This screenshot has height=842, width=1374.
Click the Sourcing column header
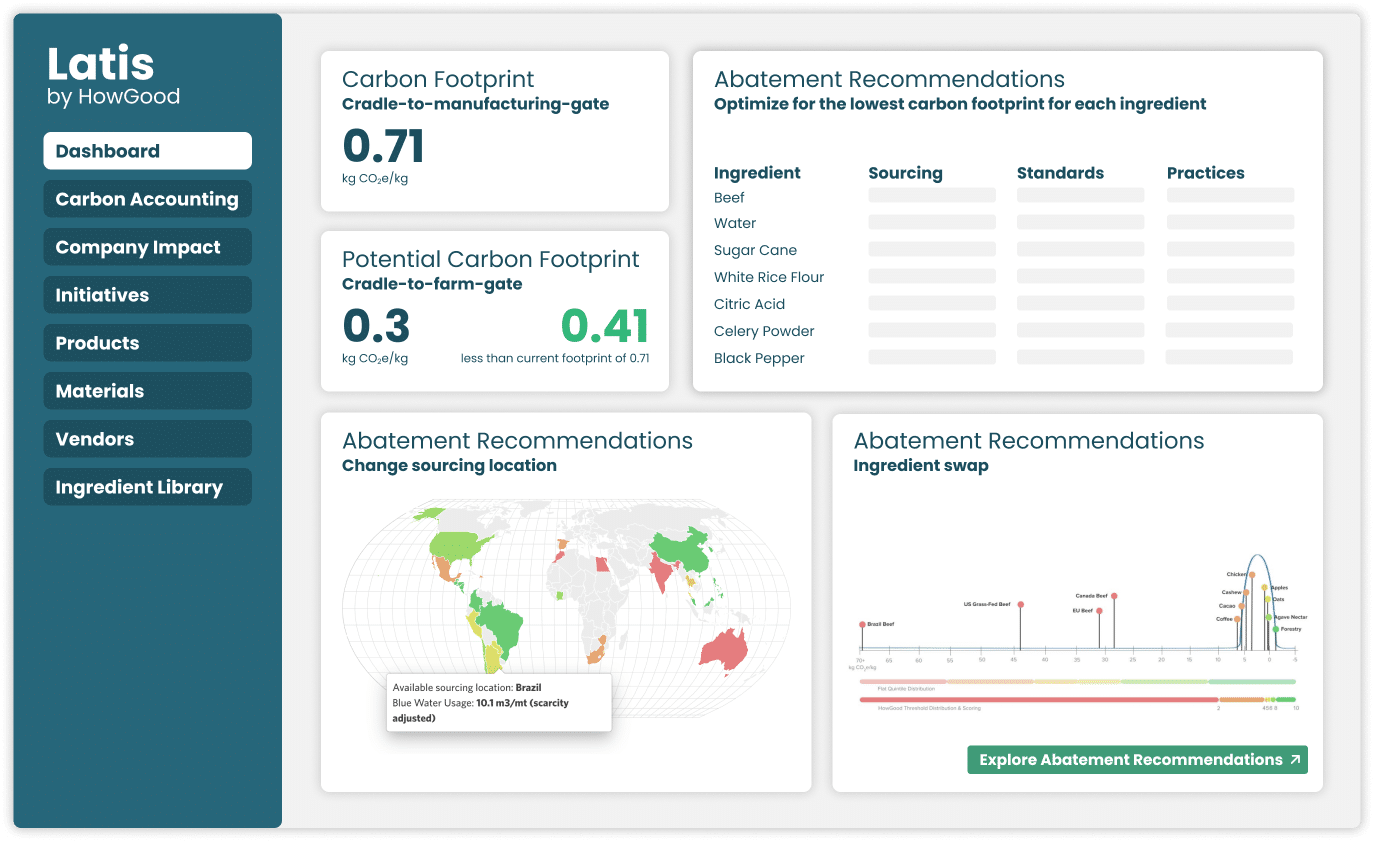(905, 173)
